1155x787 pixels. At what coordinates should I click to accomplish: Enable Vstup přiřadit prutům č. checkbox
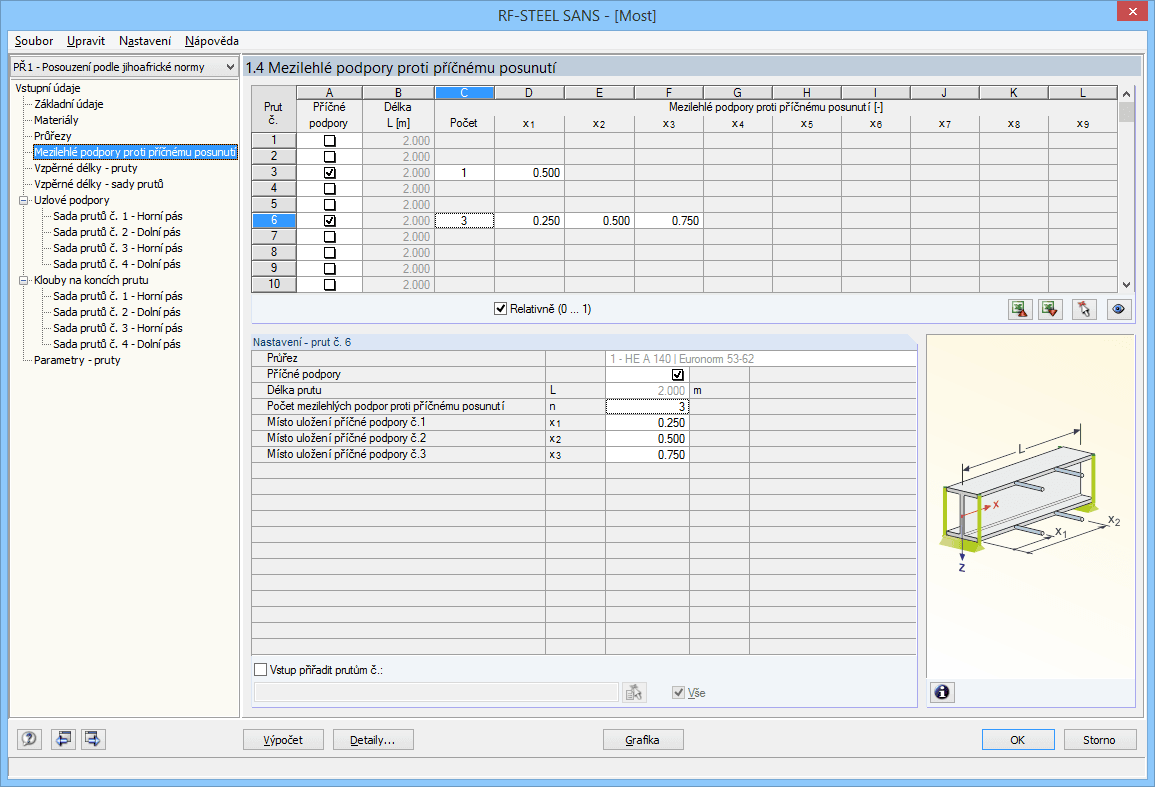click(x=260, y=670)
